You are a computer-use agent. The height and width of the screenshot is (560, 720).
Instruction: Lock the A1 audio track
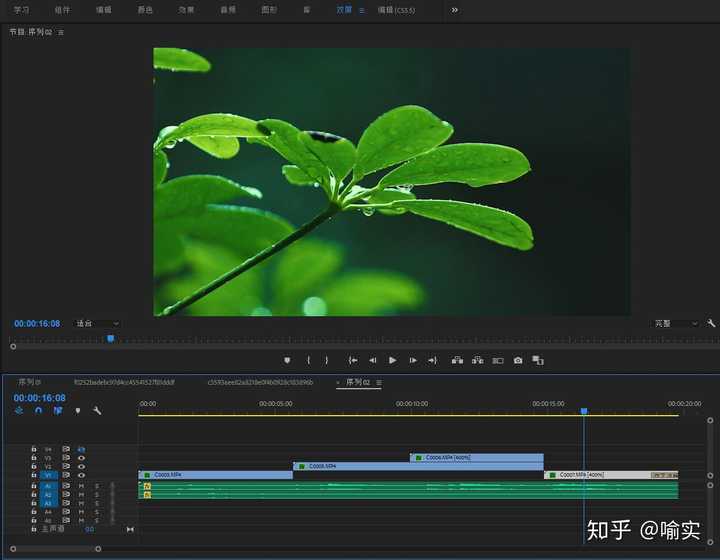coord(34,486)
